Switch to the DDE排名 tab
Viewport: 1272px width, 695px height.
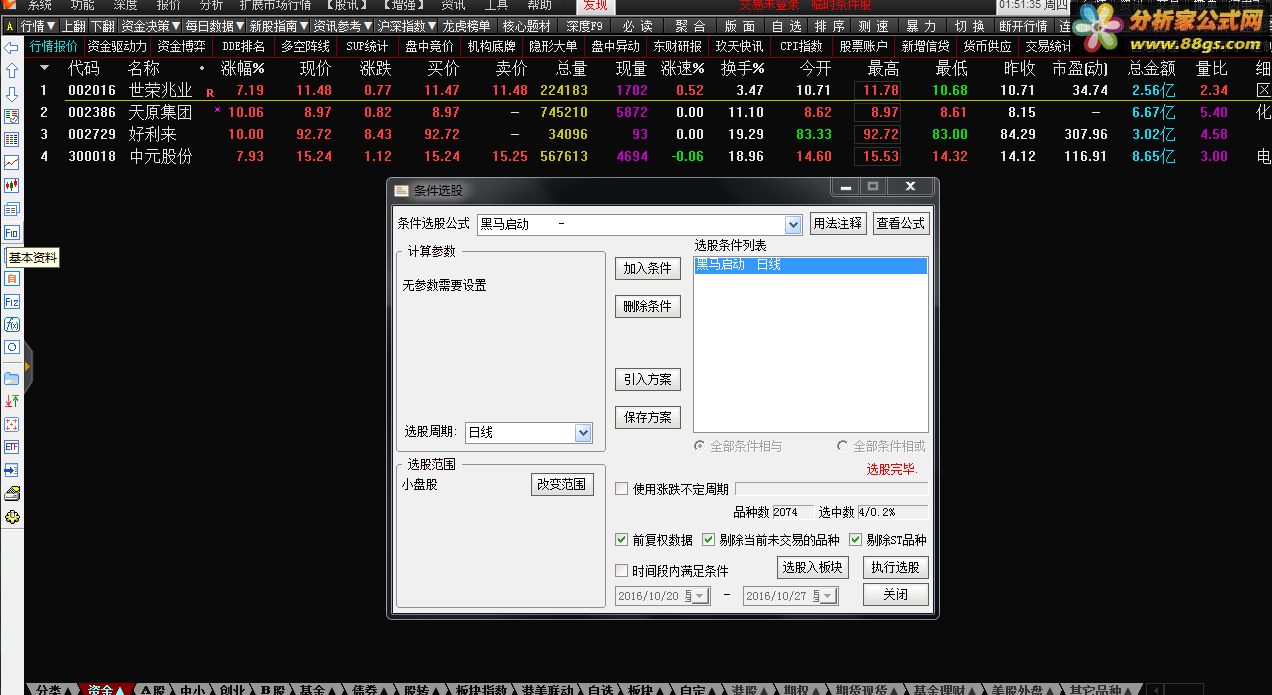pyautogui.click(x=244, y=46)
